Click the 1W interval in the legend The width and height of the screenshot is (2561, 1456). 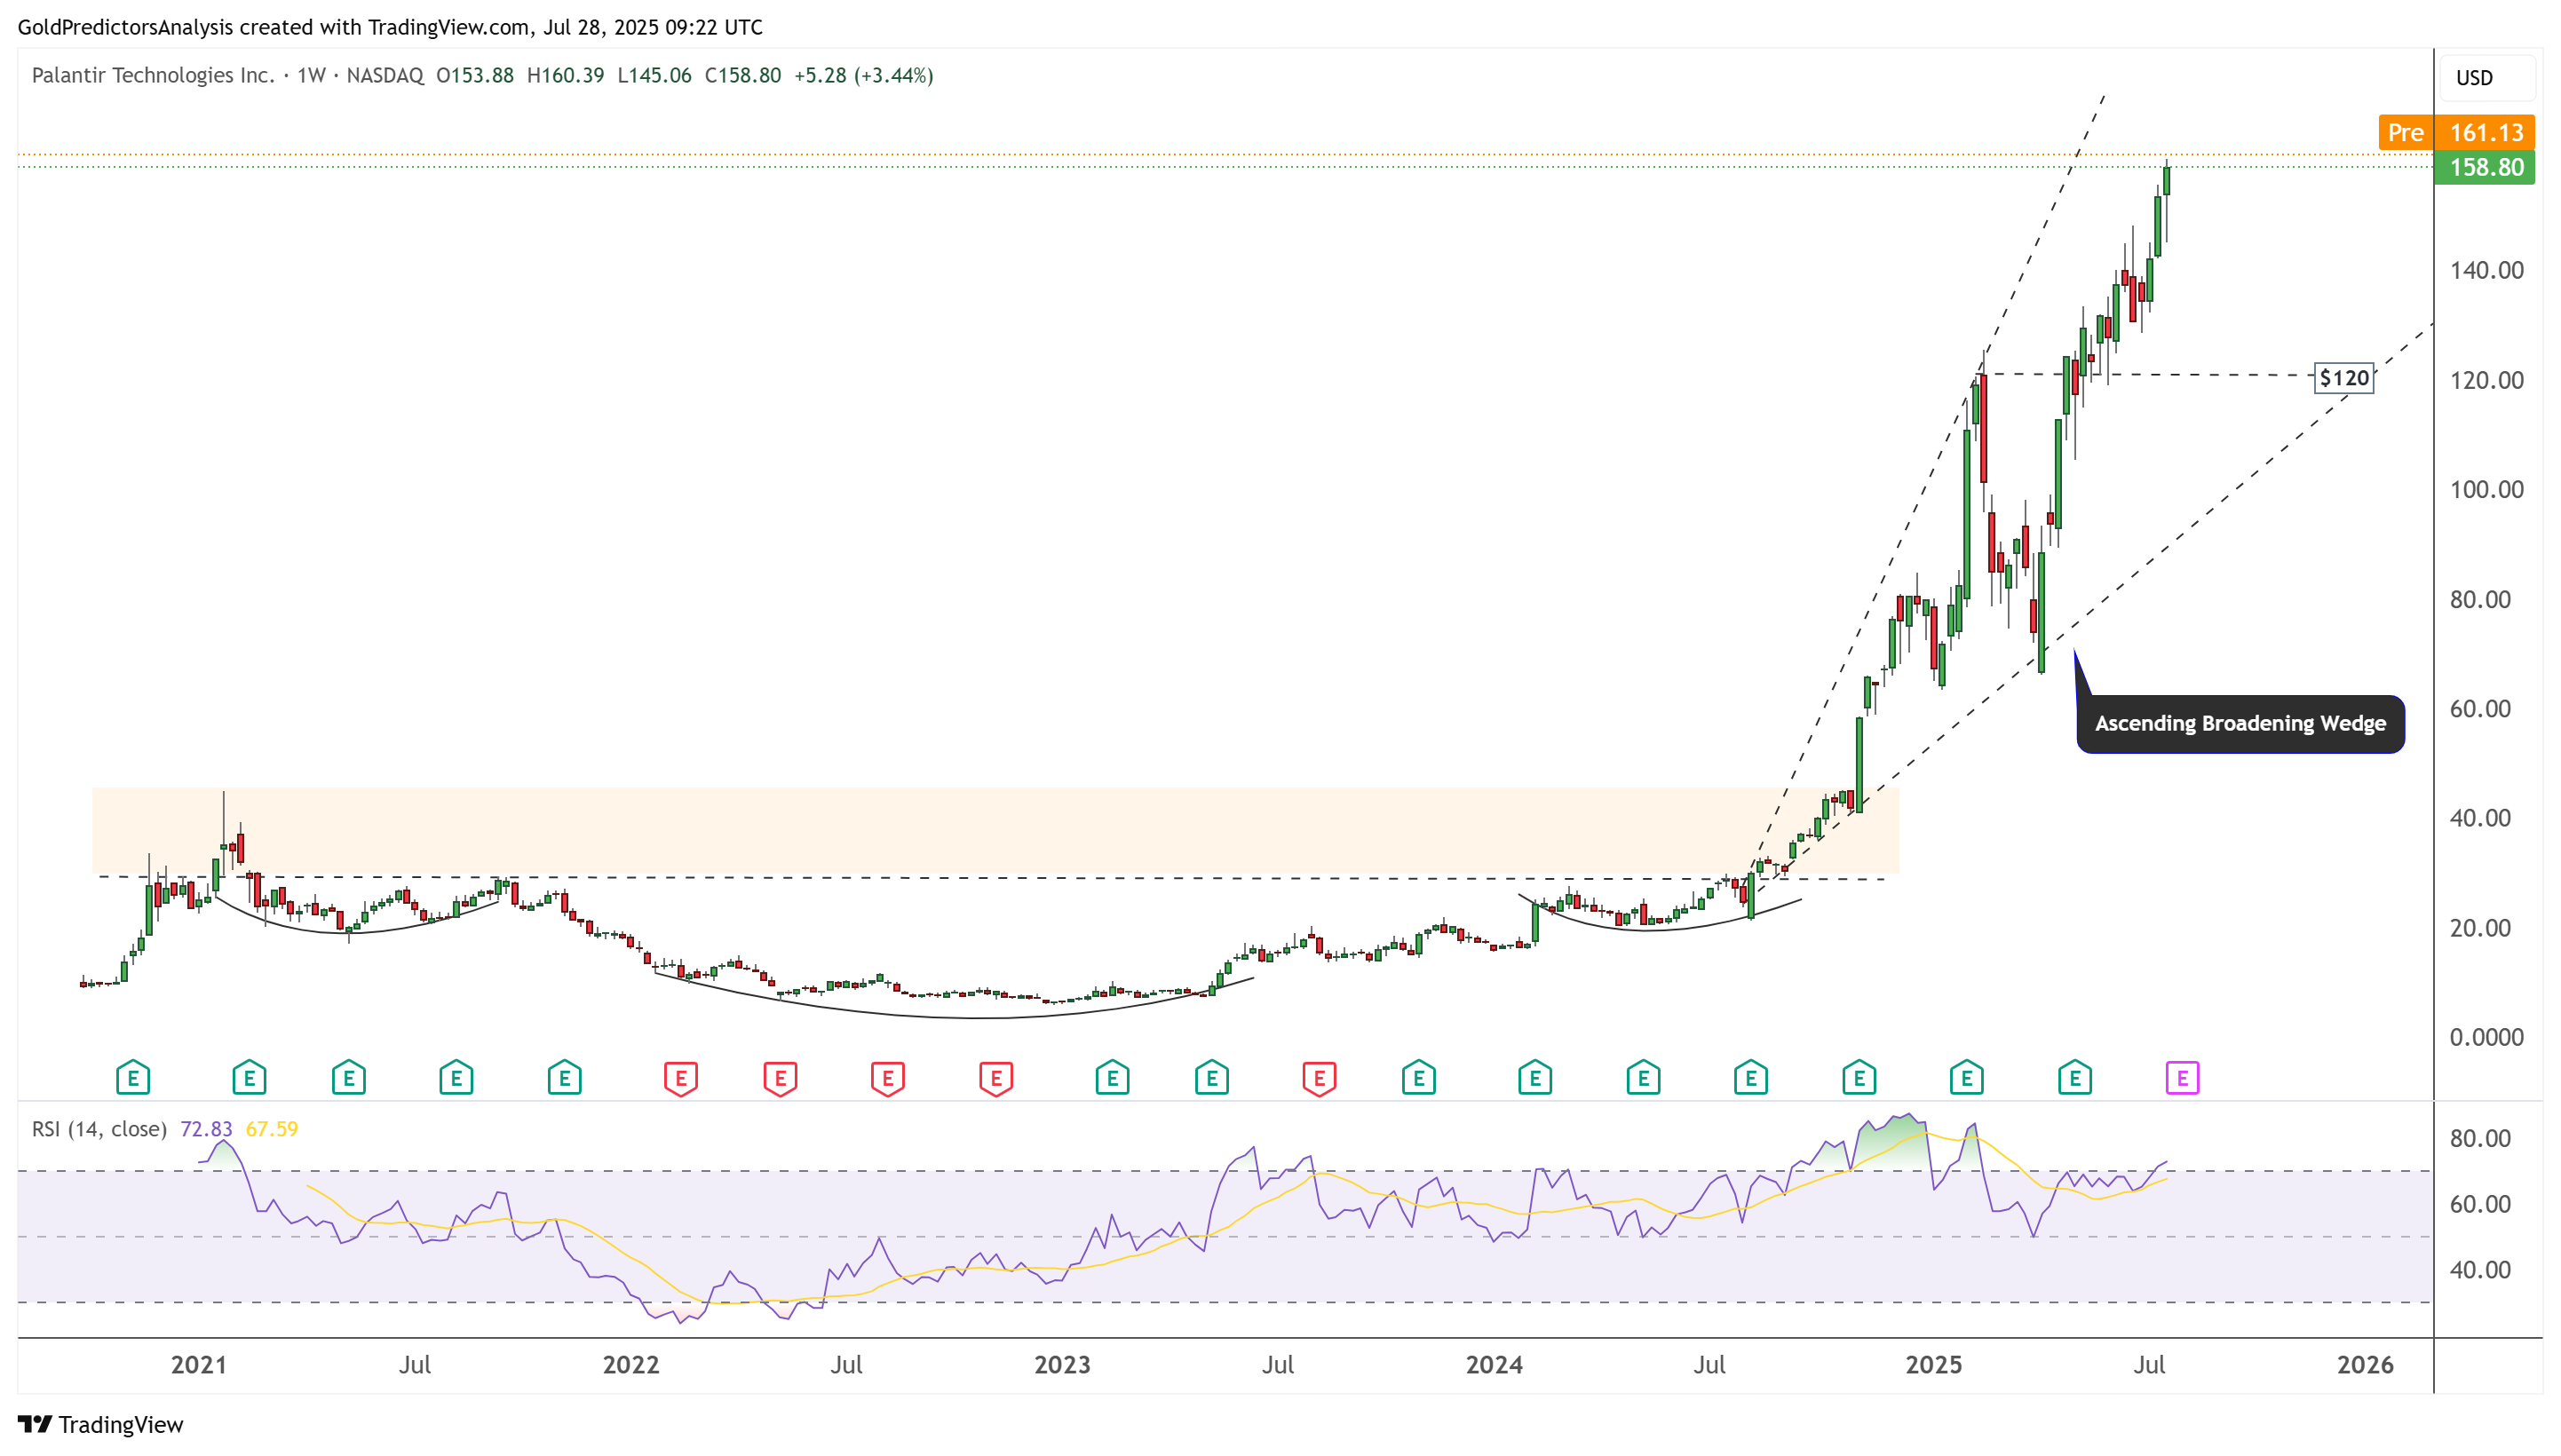click(x=312, y=75)
